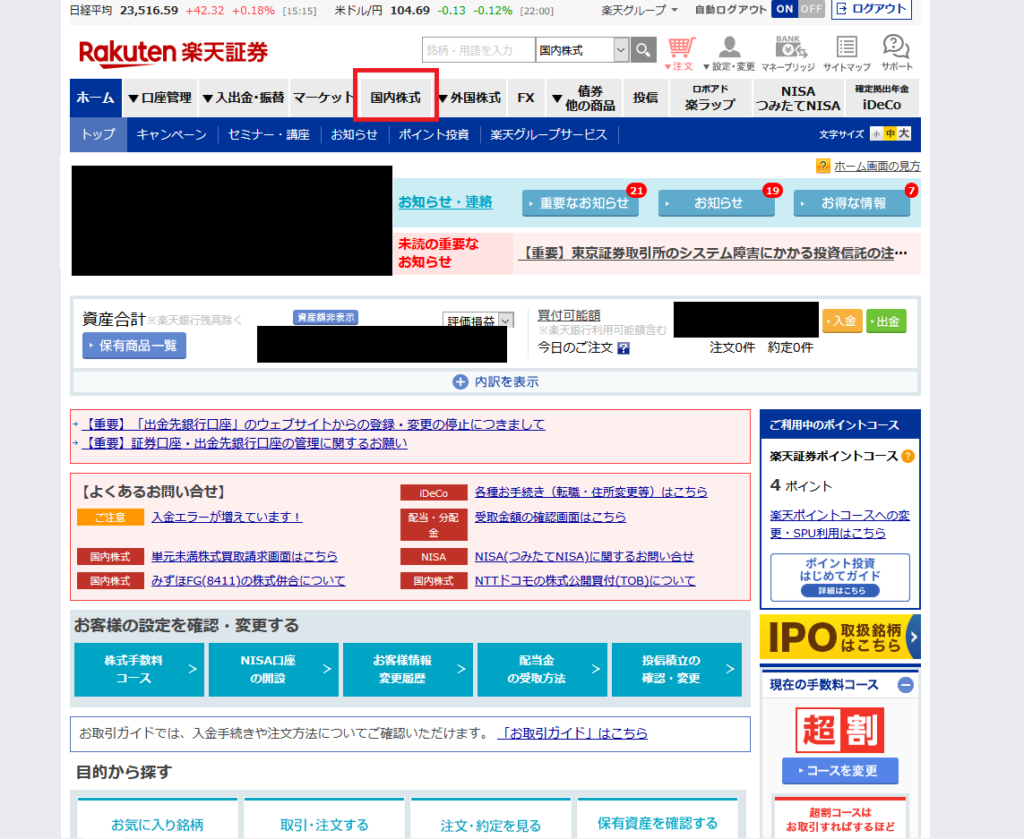Image resolution: width=1024 pixels, height=839 pixels.
Task: Open the NTTドコモ TOB link
Action: point(584,580)
